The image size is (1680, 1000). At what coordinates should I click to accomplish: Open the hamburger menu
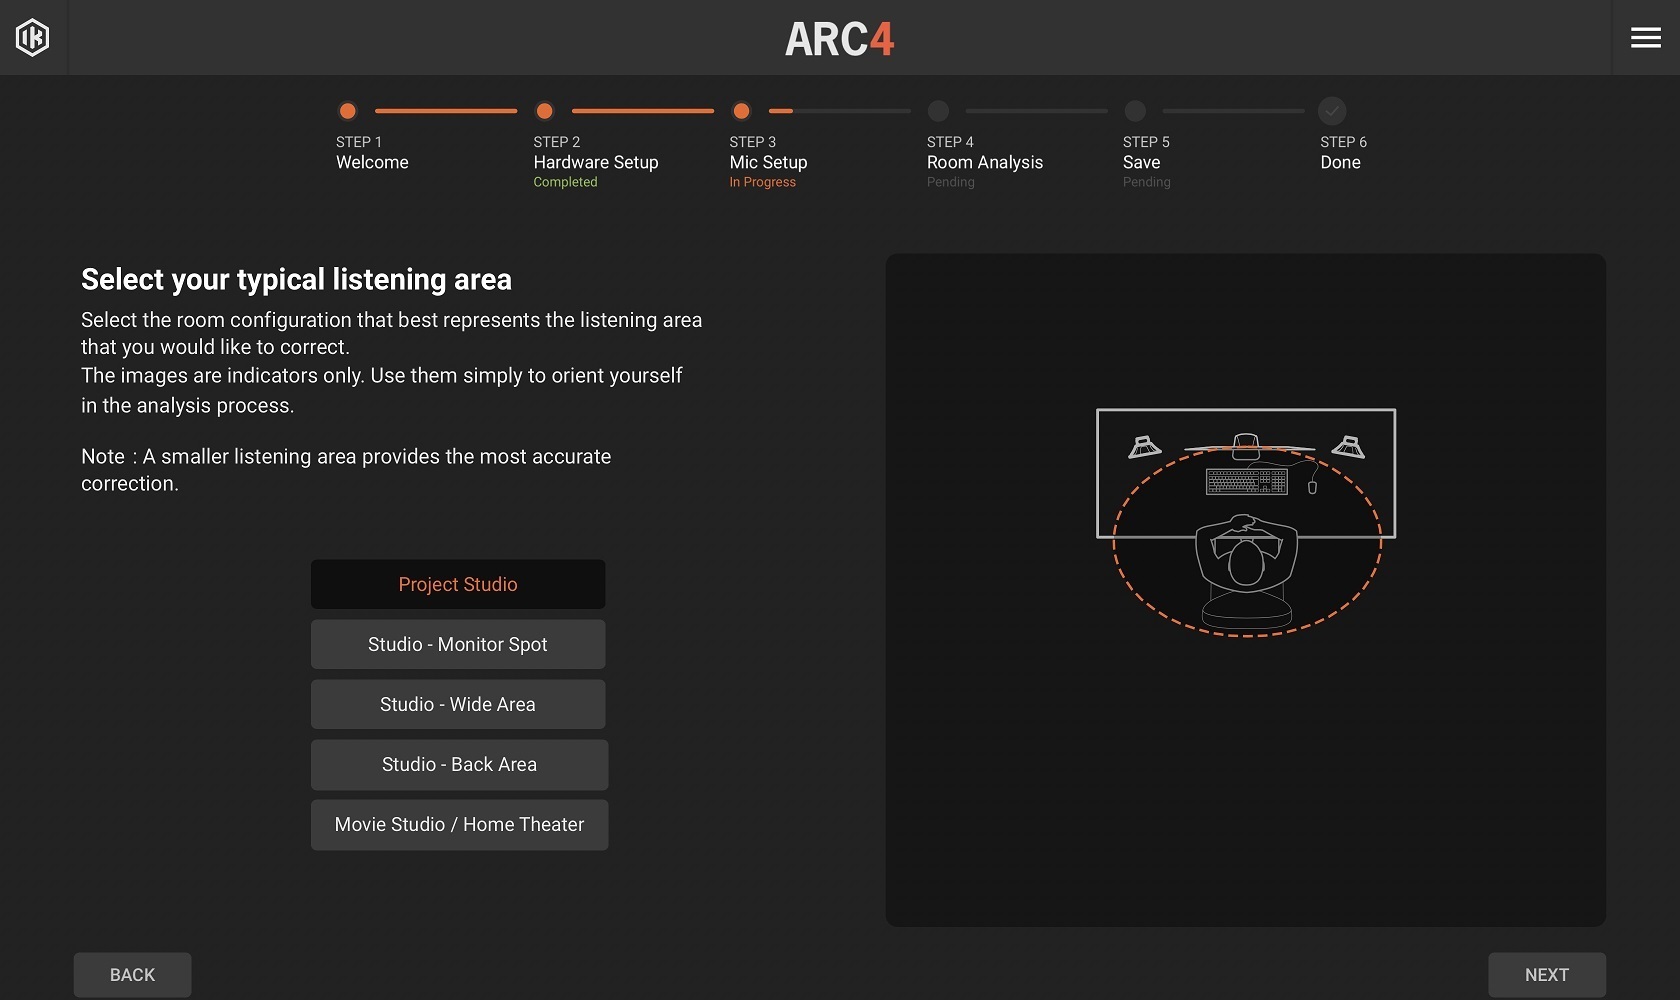1645,38
